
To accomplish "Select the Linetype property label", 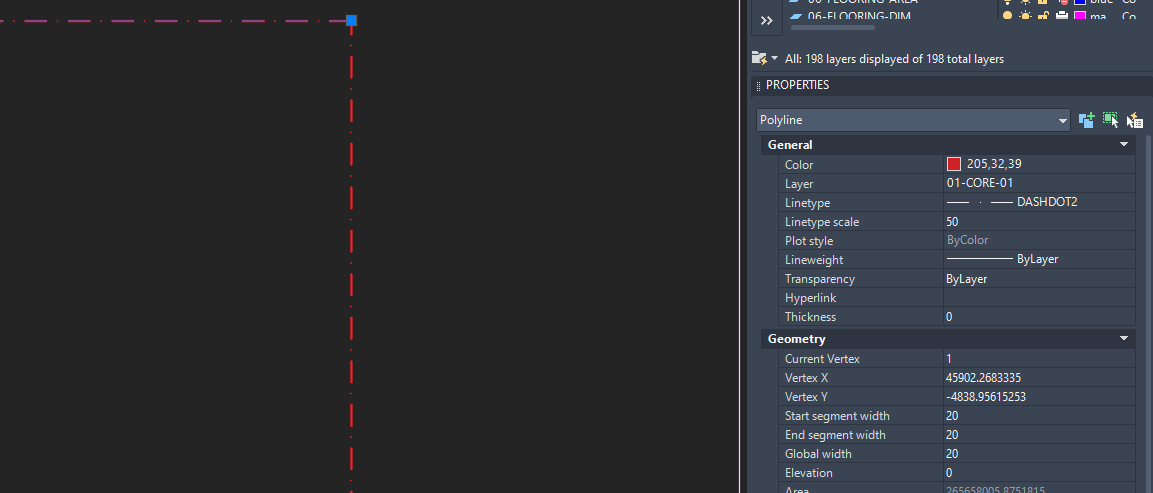I will click(x=807, y=202).
